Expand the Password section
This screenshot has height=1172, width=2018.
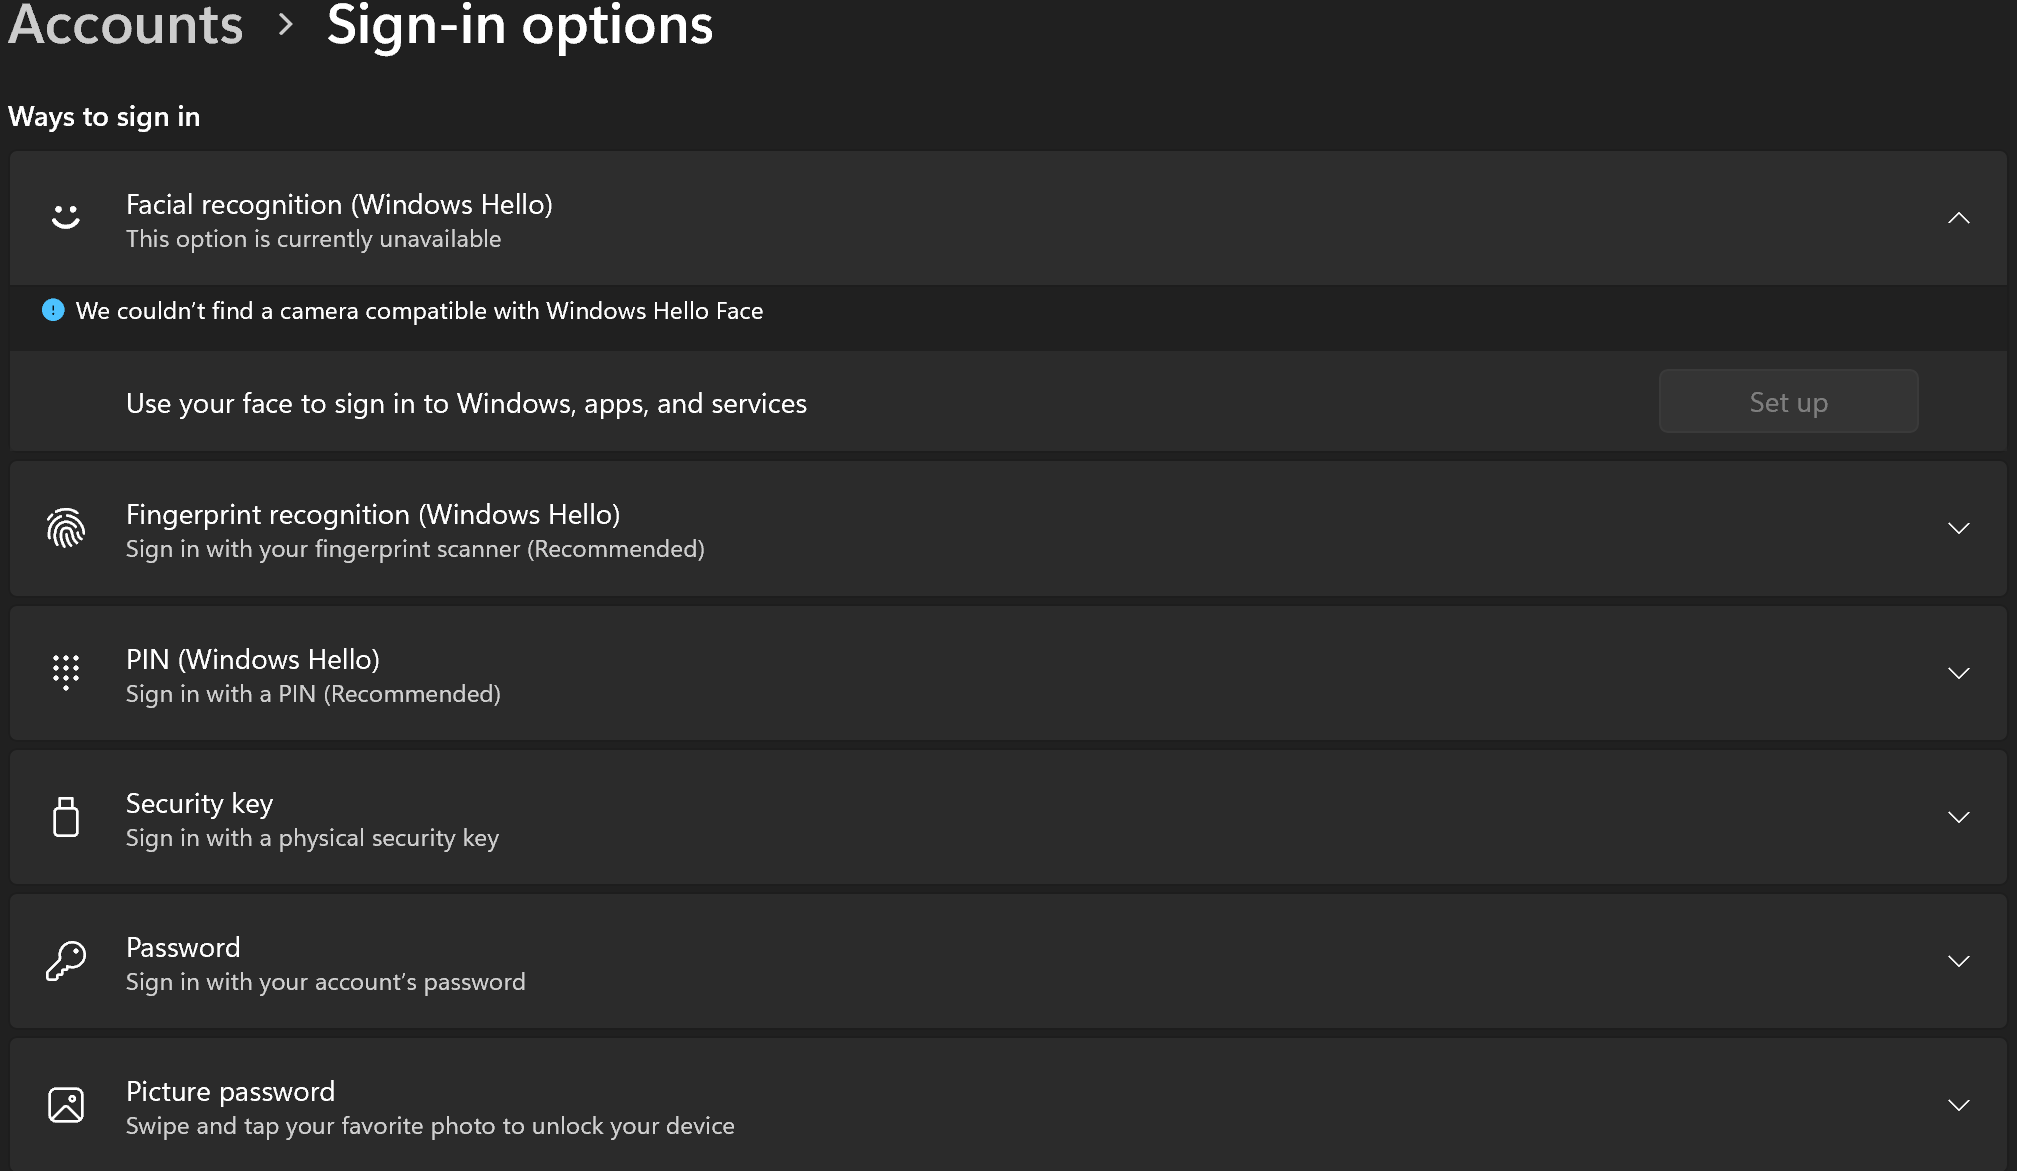1959,961
